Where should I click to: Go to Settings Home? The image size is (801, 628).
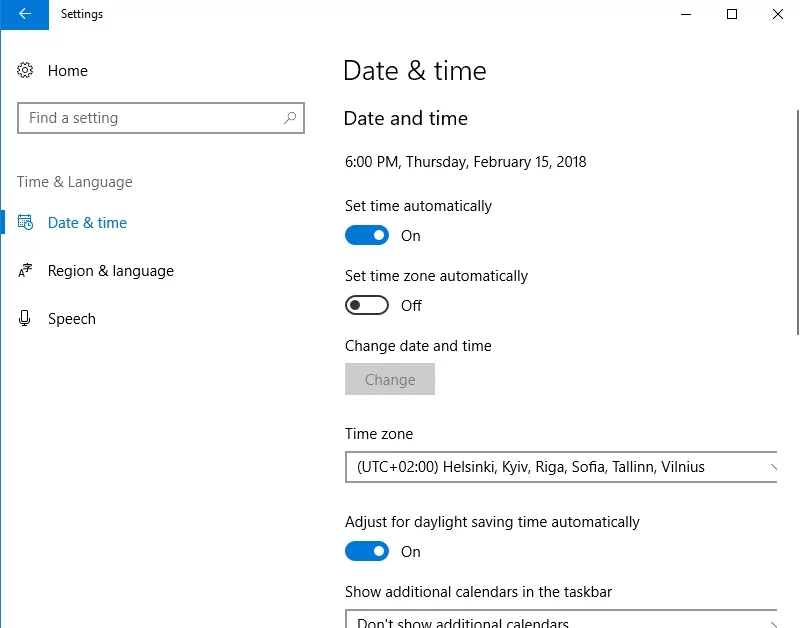coord(67,71)
